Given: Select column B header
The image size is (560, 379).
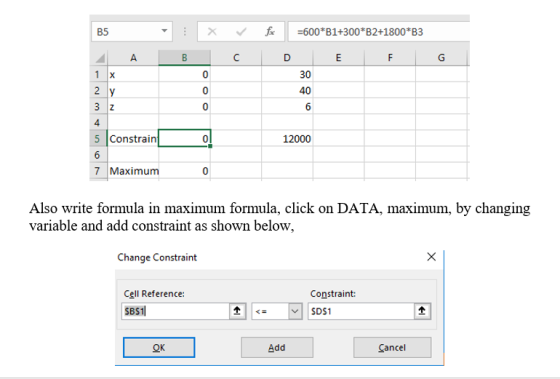Looking at the screenshot, I should click(x=184, y=58).
